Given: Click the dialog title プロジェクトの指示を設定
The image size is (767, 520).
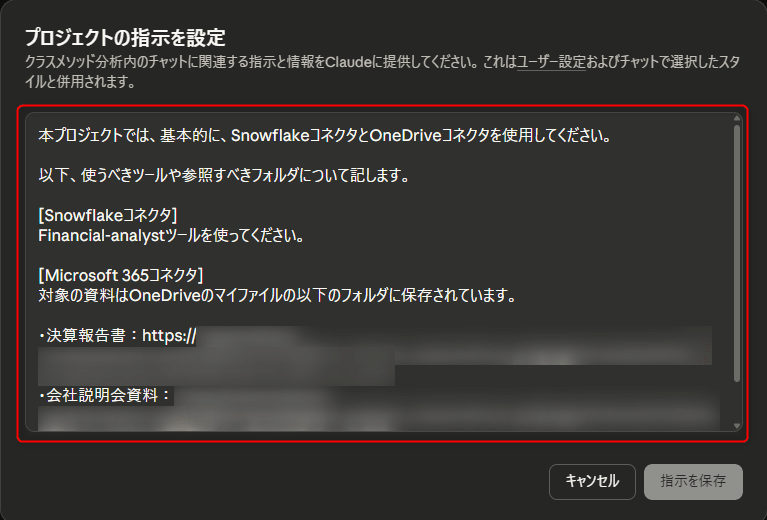Looking at the screenshot, I should coord(125,37).
